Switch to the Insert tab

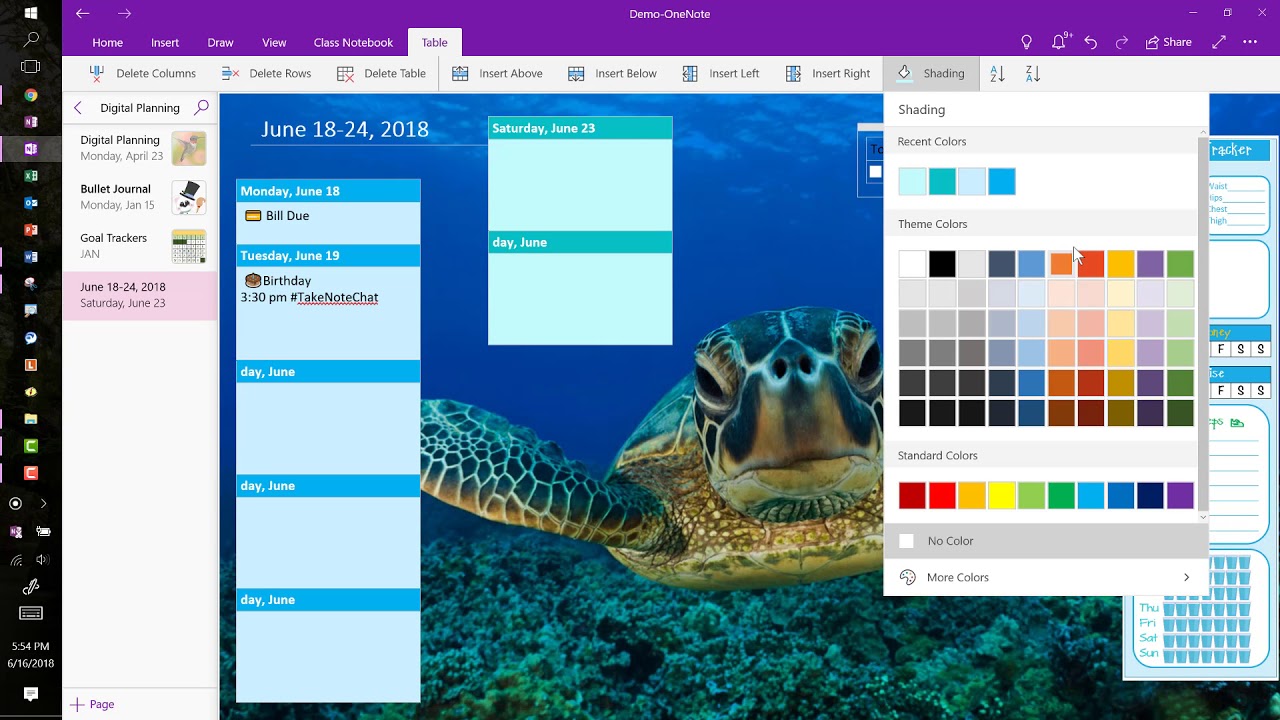pos(165,43)
